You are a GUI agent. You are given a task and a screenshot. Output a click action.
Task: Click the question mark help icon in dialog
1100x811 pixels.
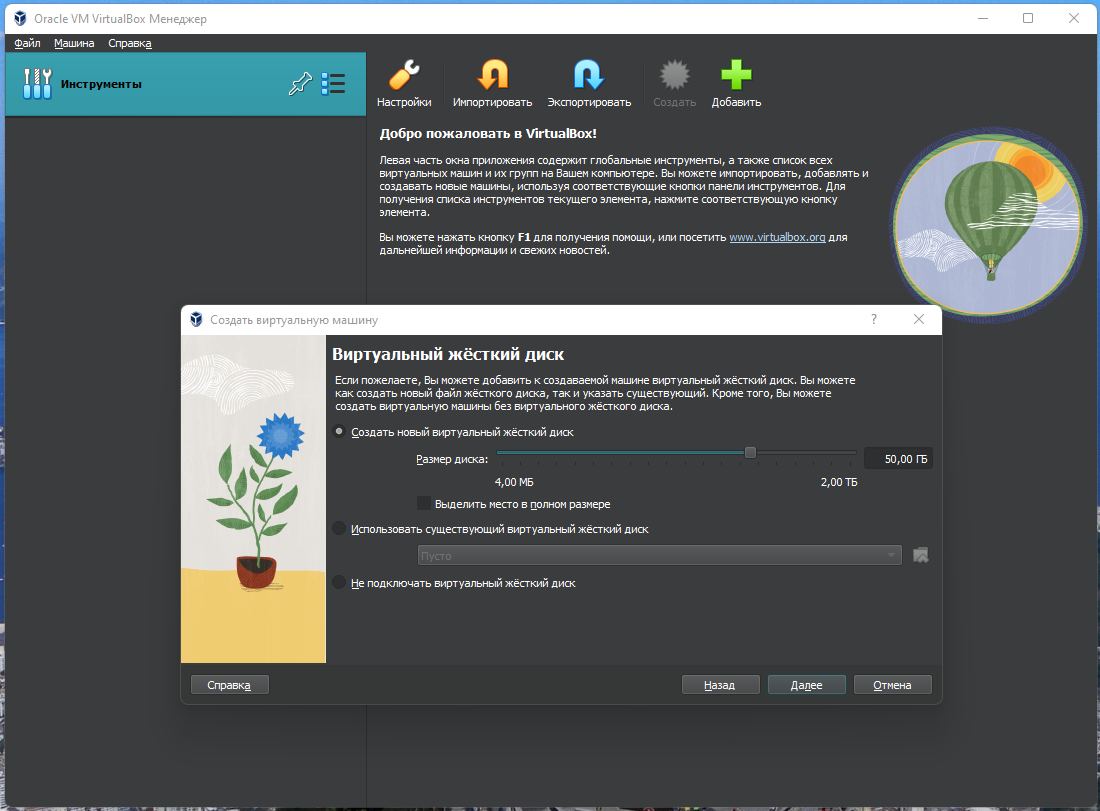click(873, 319)
